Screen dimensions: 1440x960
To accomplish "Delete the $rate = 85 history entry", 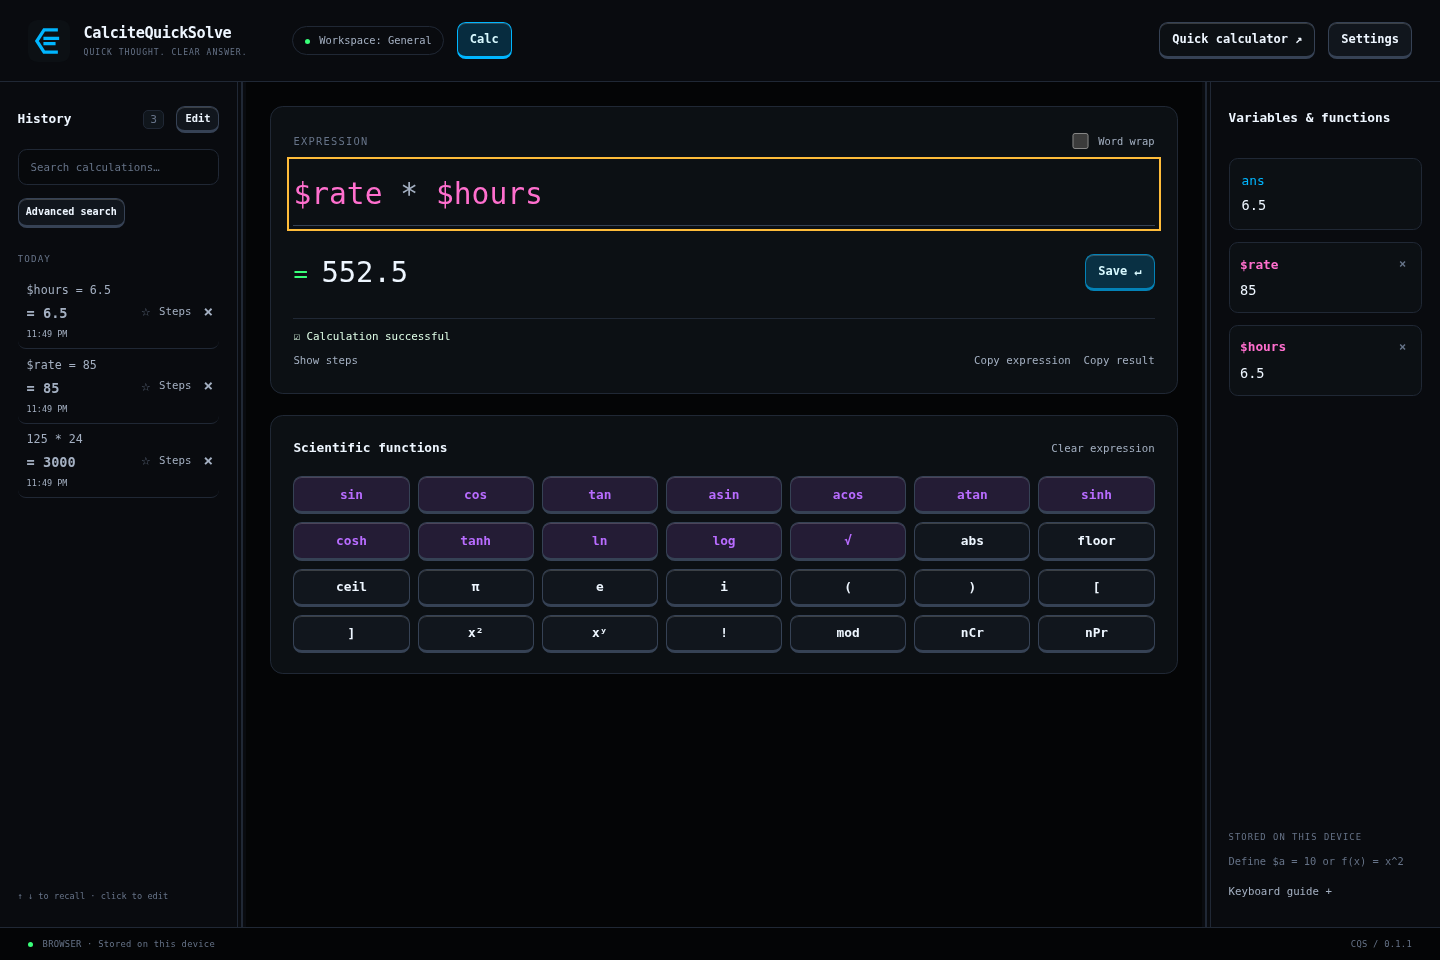I will coord(208,386).
